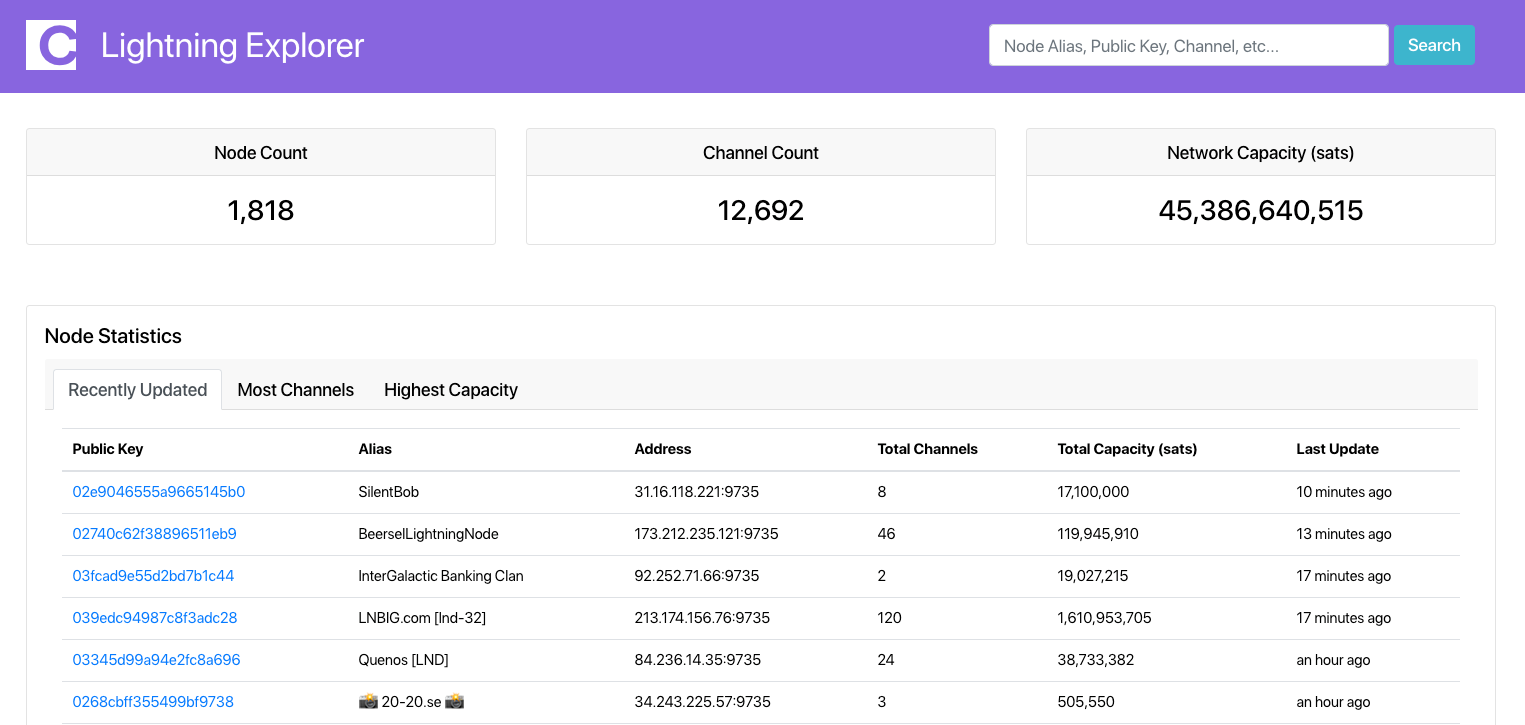Click the Lightning Explorer logo icon
The image size is (1525, 725).
pyautogui.click(x=51, y=45)
